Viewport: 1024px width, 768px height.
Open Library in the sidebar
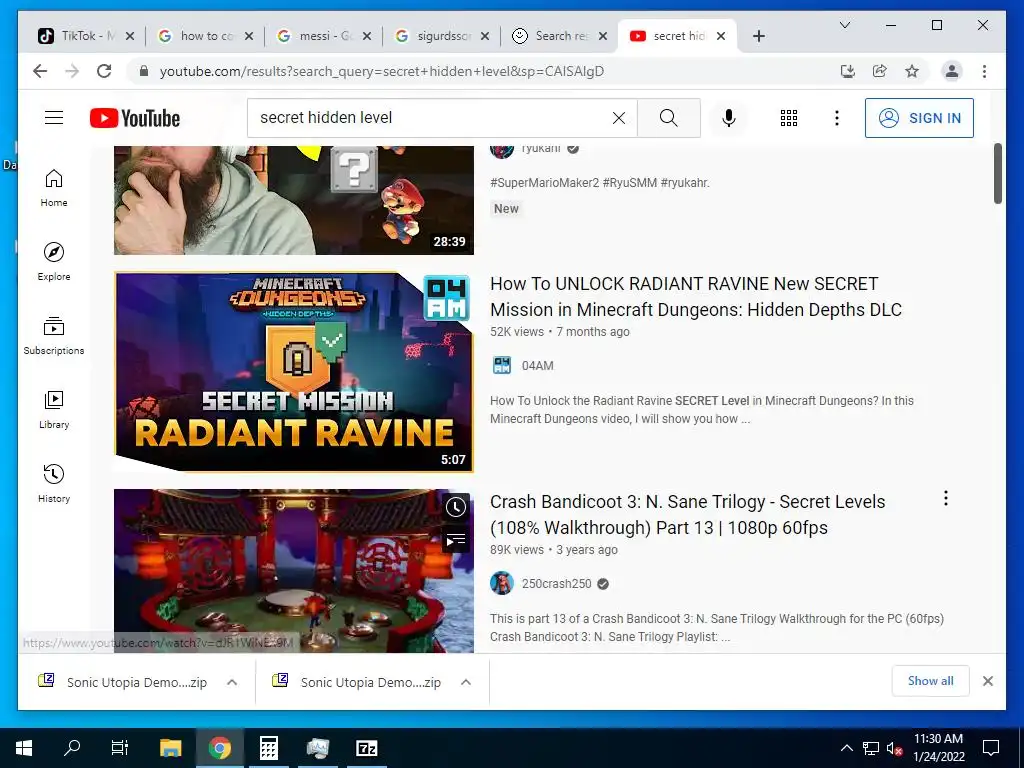pyautogui.click(x=54, y=409)
